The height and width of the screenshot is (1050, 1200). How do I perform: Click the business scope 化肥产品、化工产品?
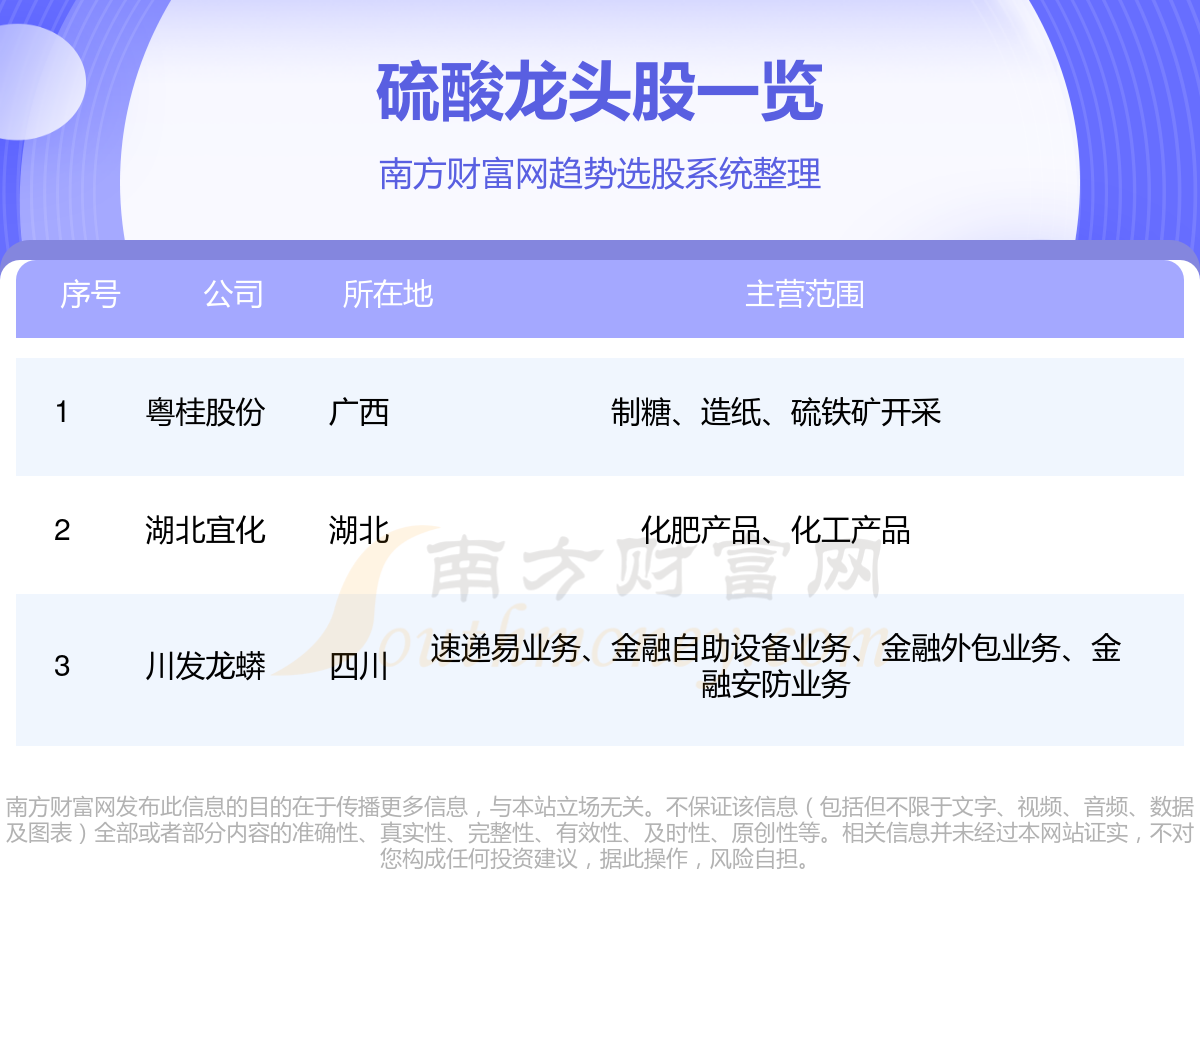click(x=776, y=530)
